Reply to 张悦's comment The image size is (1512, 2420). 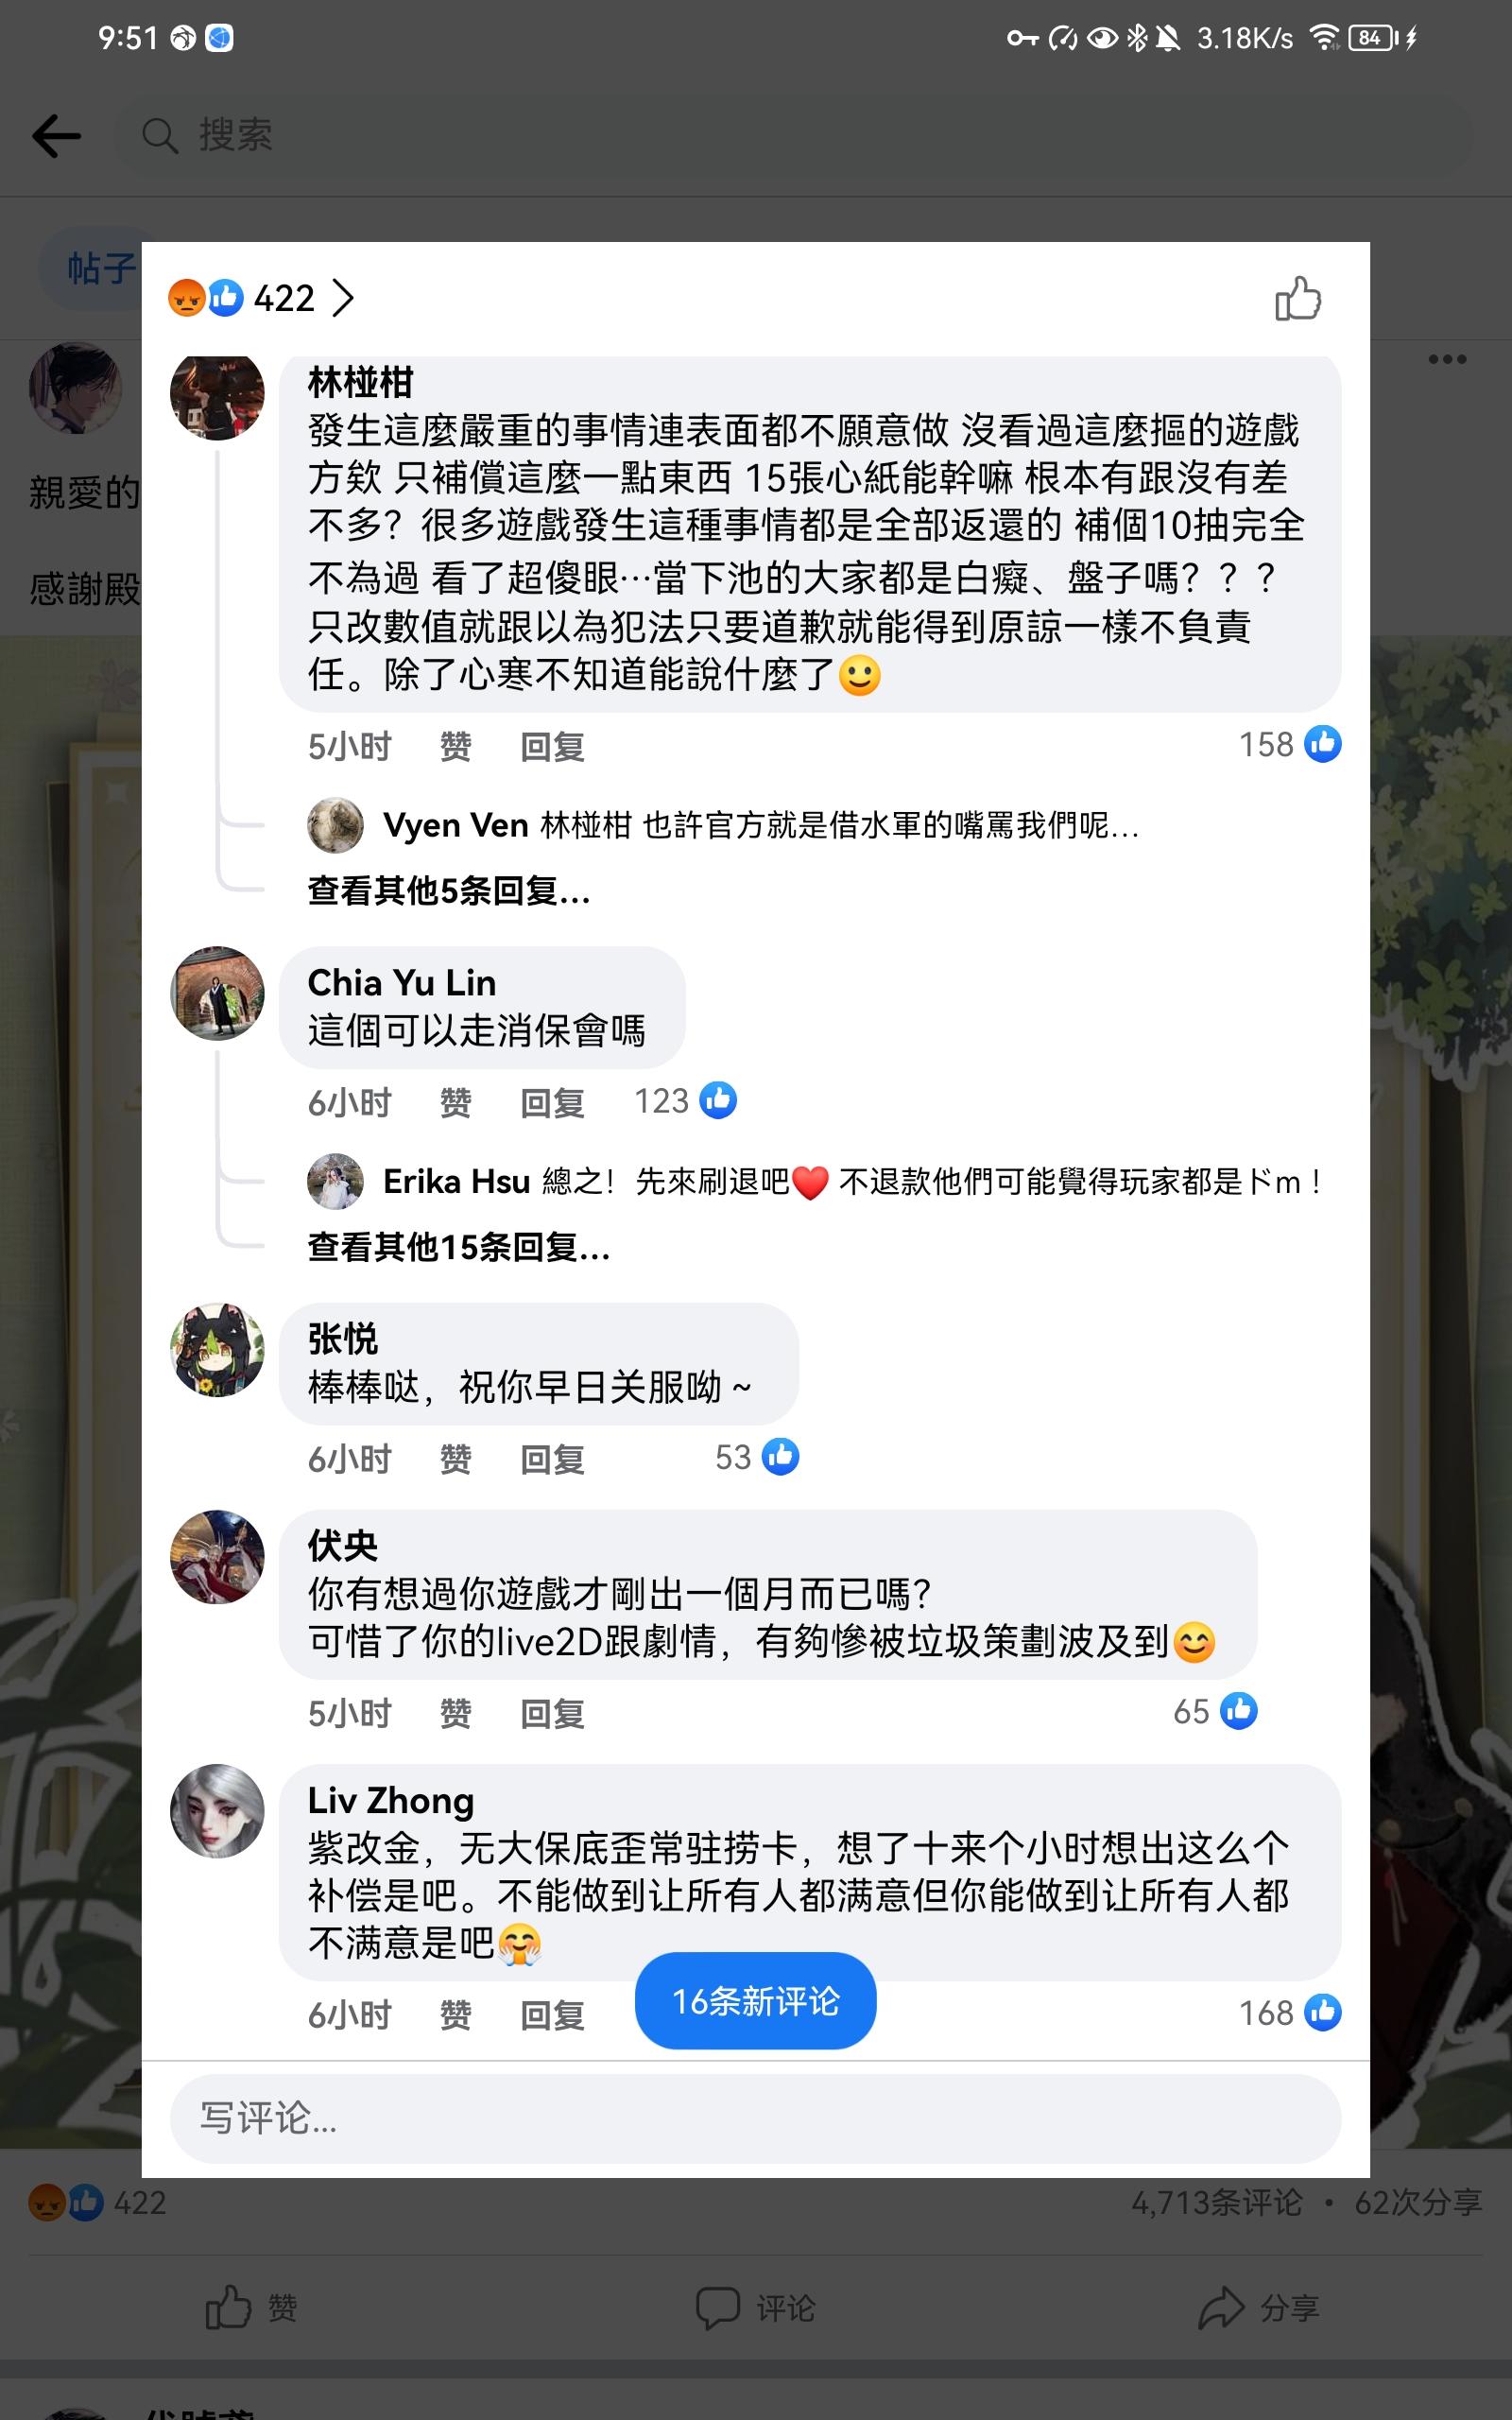pyautogui.click(x=552, y=1459)
